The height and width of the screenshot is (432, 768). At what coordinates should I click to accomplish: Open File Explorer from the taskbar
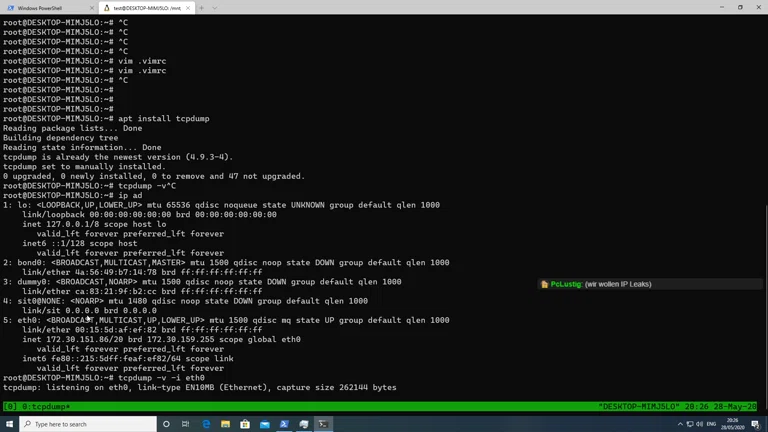225,424
